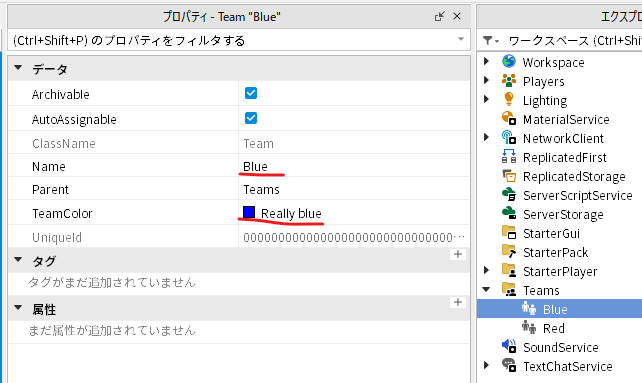
Task: Select Red team in Explorer
Action: pyautogui.click(x=554, y=328)
